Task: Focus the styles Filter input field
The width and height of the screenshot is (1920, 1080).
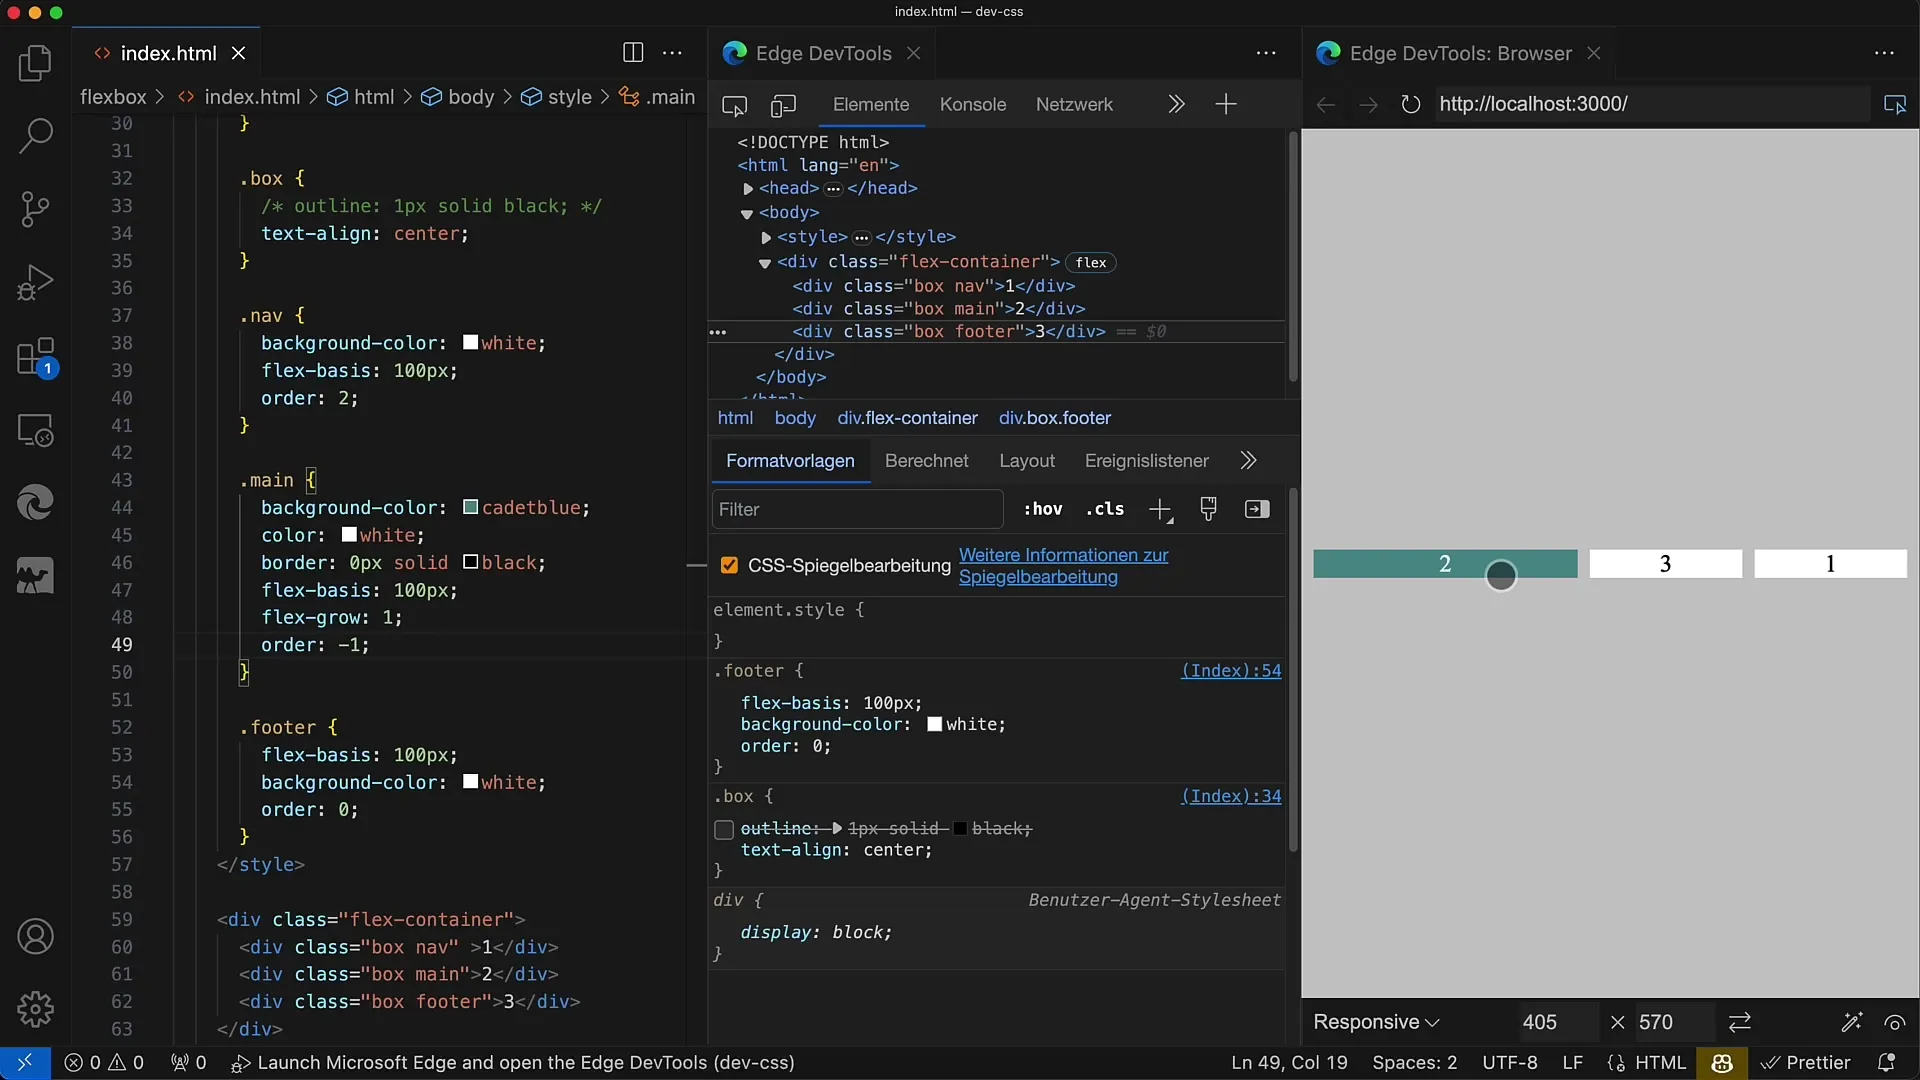Action: [857, 509]
